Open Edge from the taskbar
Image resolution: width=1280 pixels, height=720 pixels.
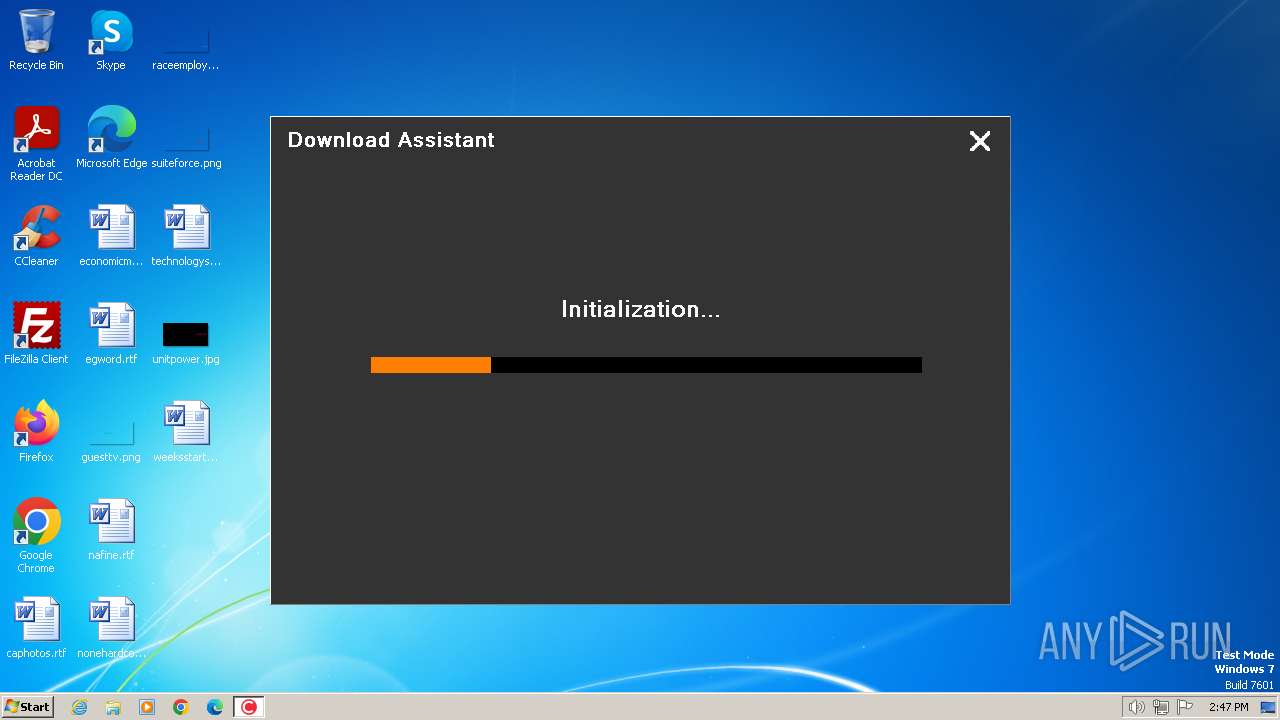[215, 707]
